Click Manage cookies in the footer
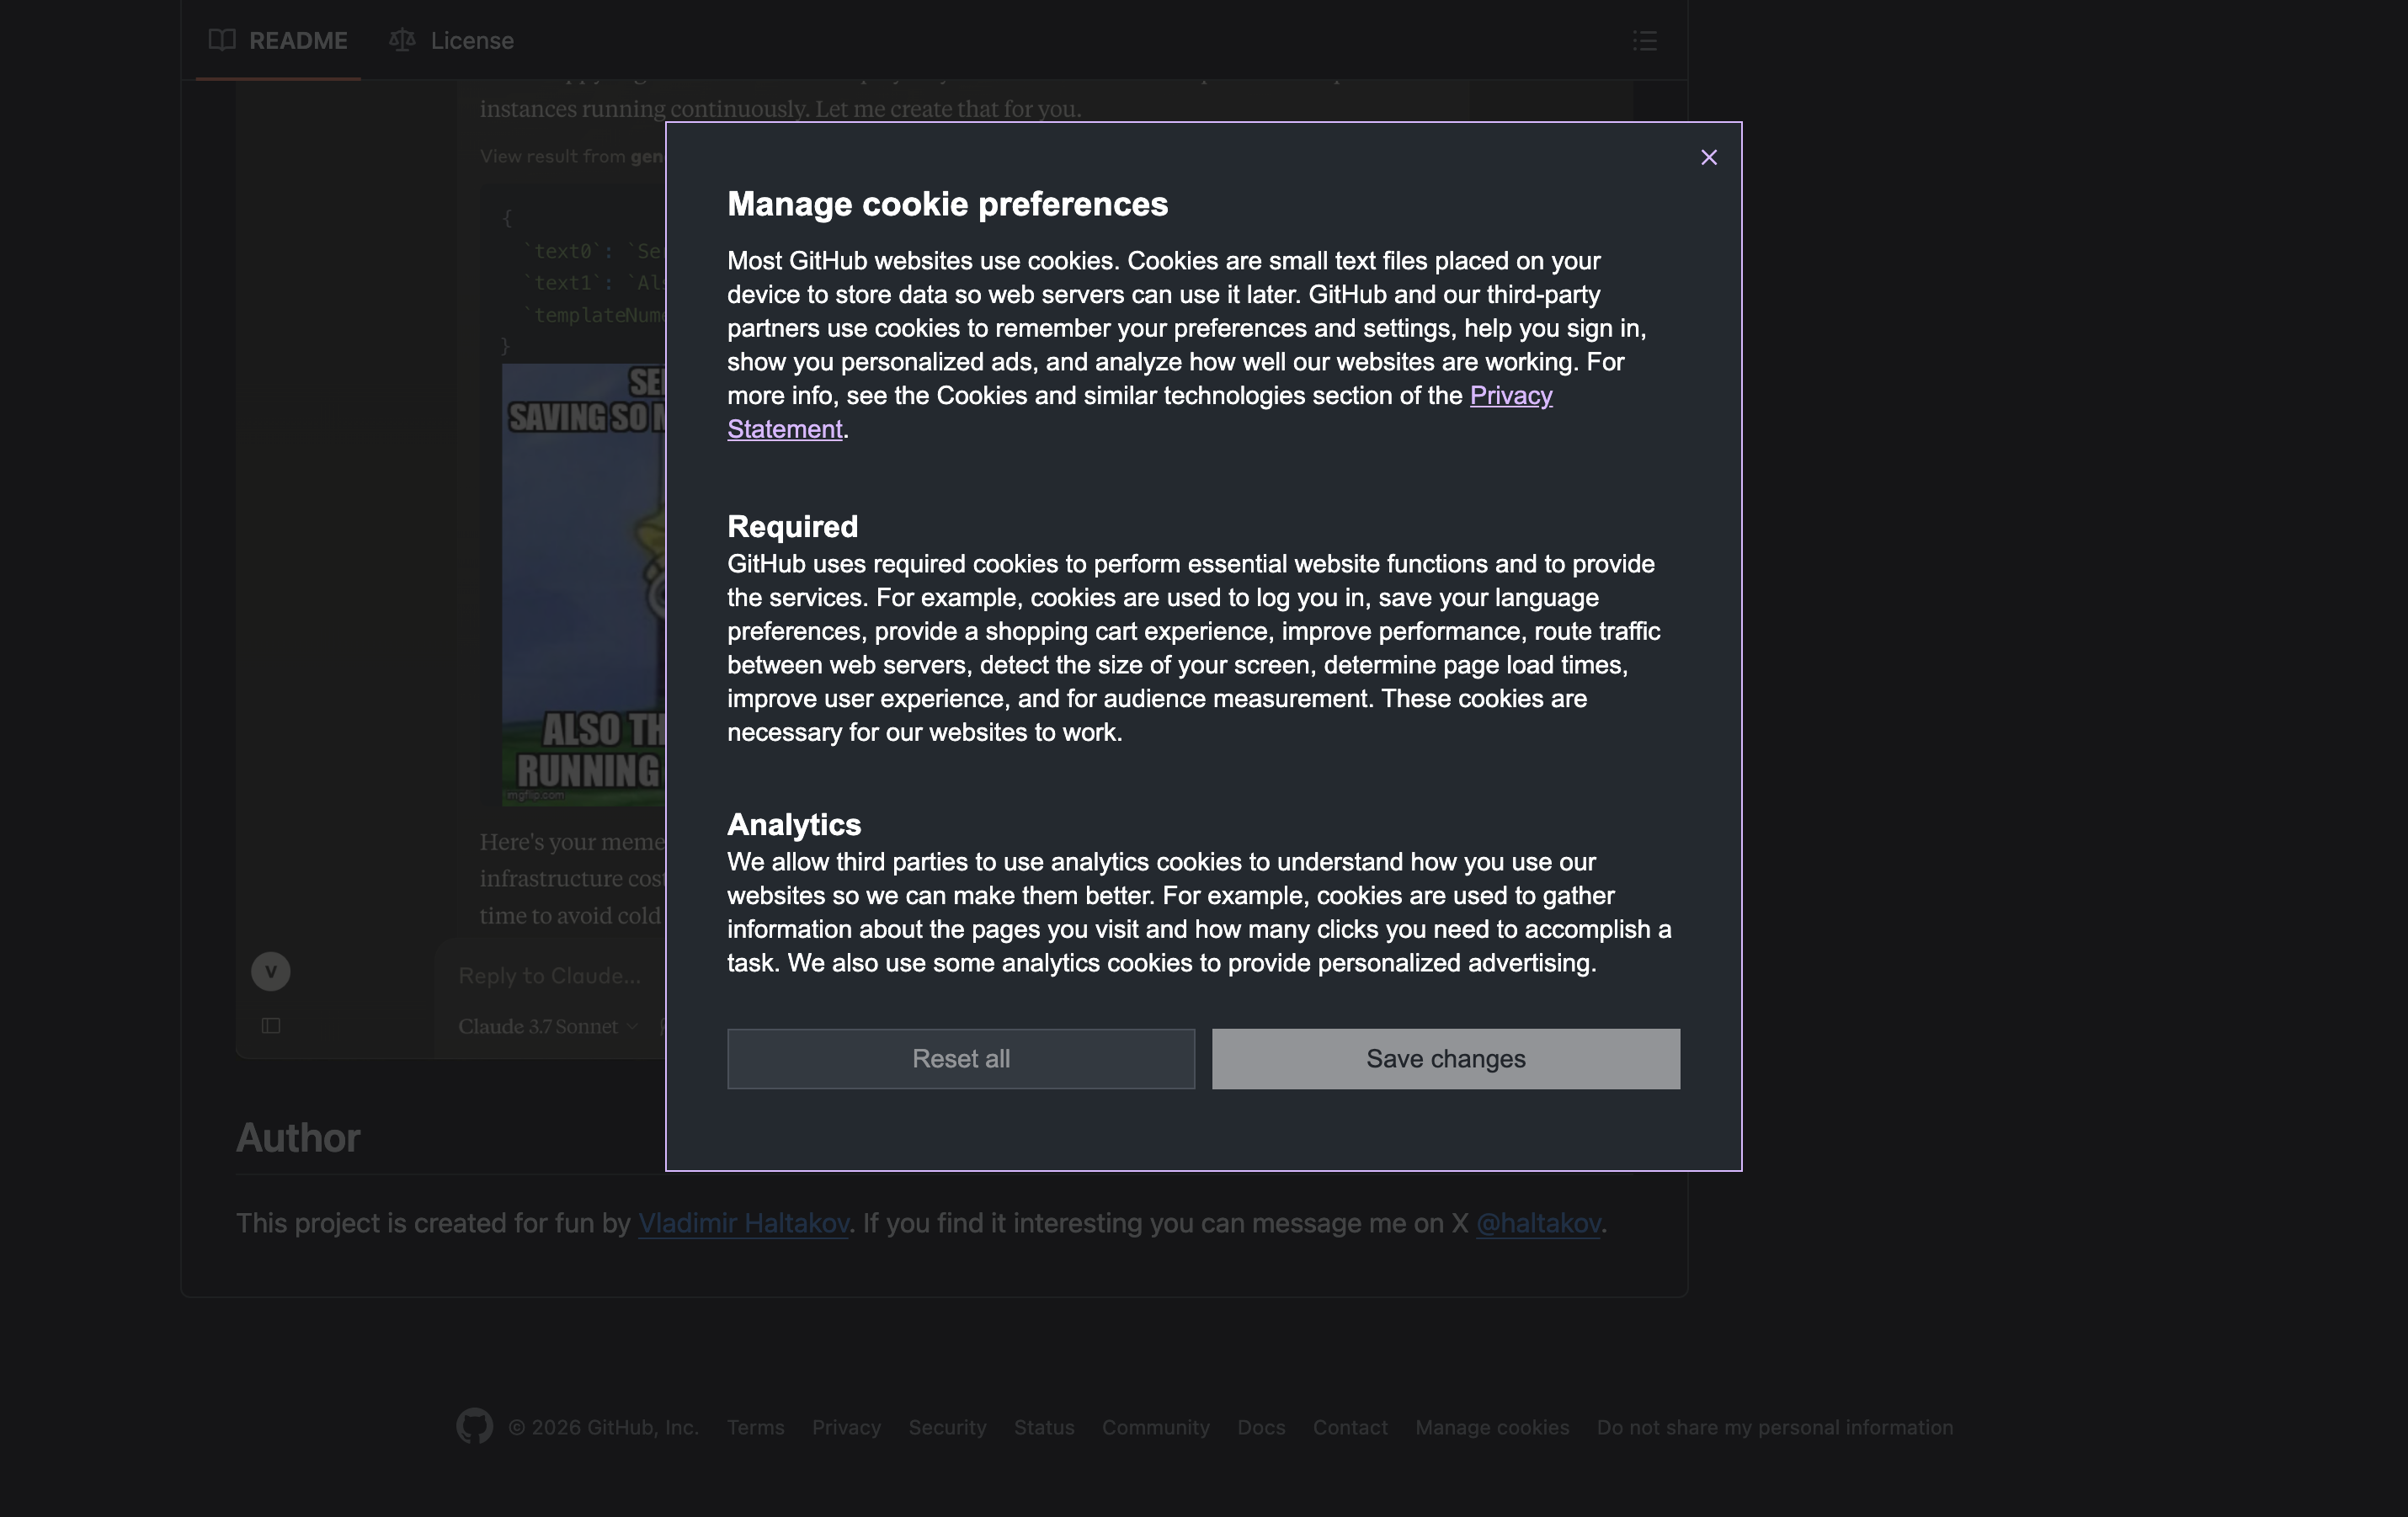The height and width of the screenshot is (1517, 2408). tap(1491, 1428)
